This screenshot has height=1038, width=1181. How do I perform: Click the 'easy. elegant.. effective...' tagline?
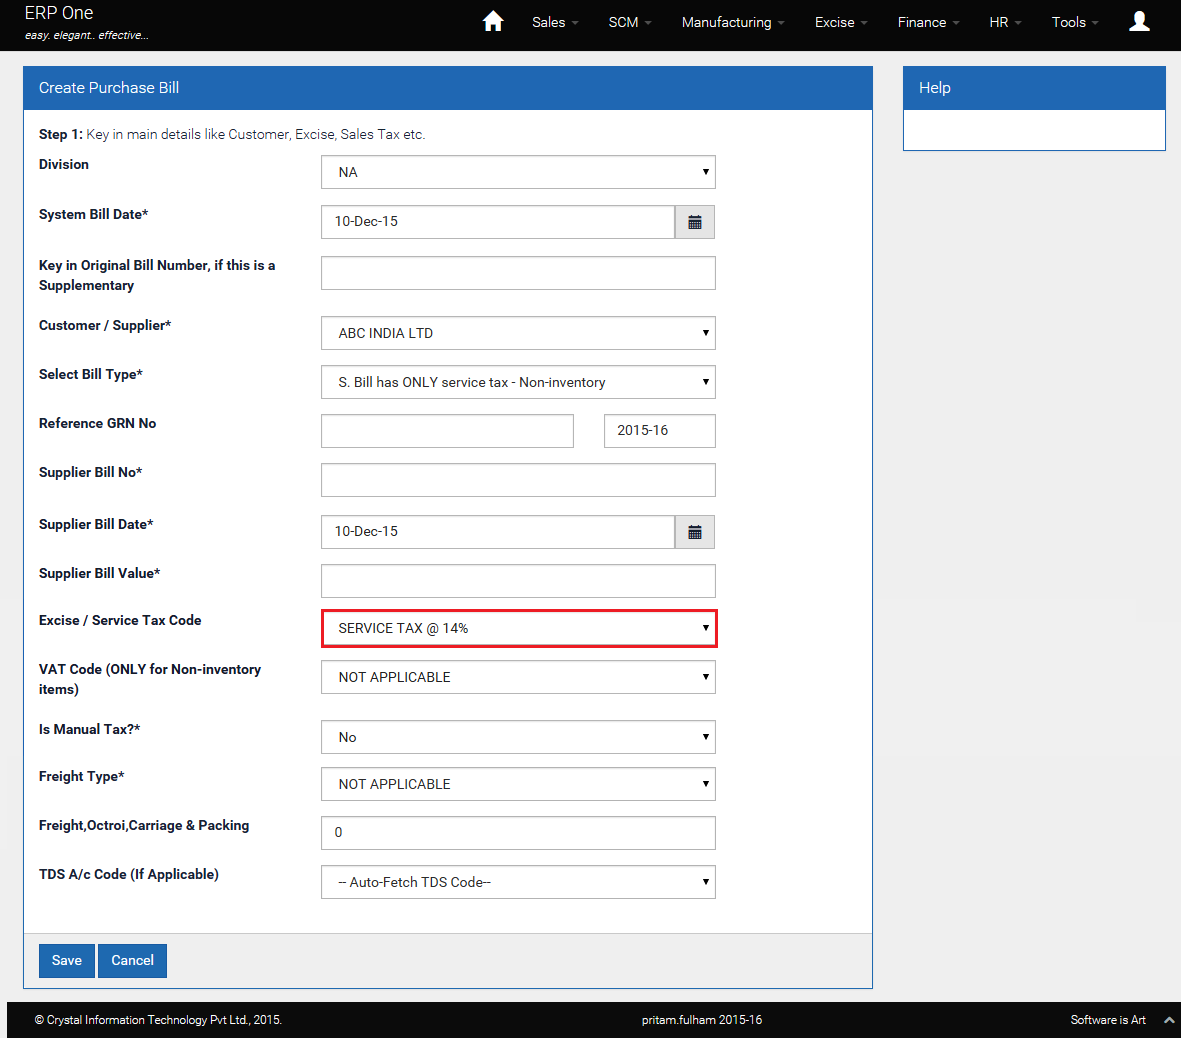point(87,35)
